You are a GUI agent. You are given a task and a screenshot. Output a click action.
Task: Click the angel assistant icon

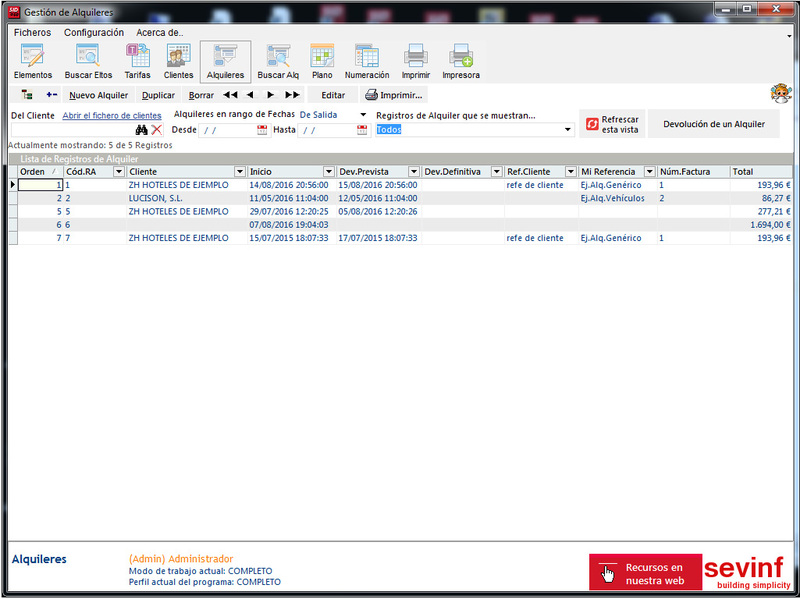(781, 93)
